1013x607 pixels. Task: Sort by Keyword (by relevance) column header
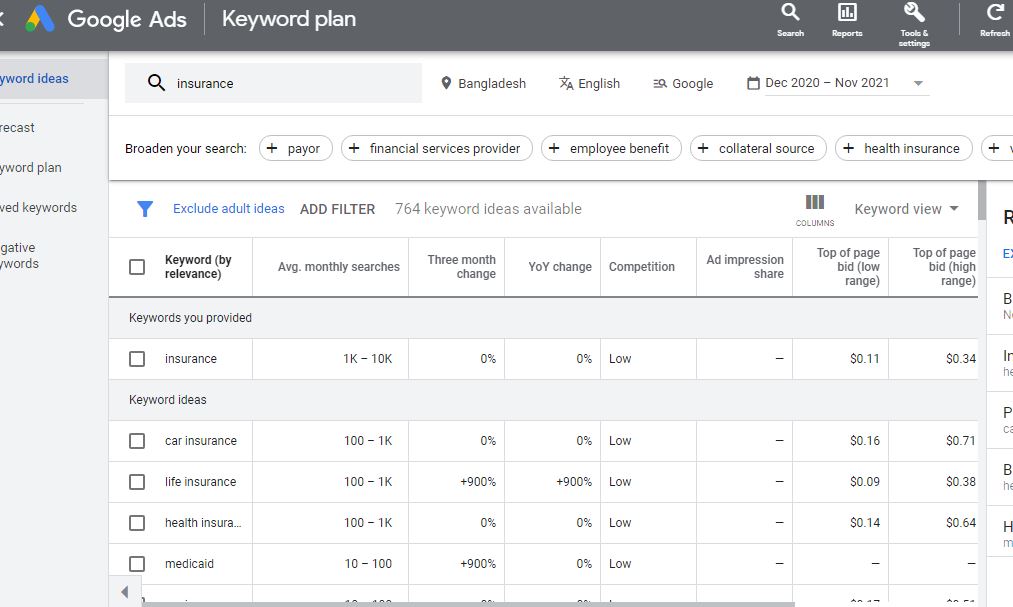click(x=198, y=267)
